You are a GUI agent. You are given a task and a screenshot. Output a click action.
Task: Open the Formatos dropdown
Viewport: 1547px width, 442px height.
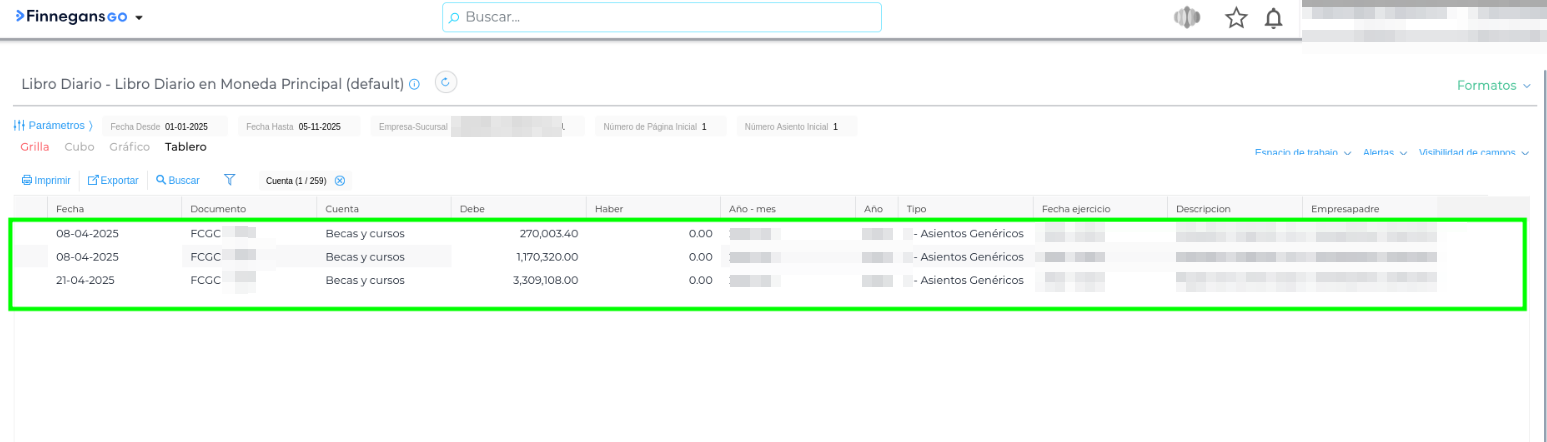[x=1493, y=86]
